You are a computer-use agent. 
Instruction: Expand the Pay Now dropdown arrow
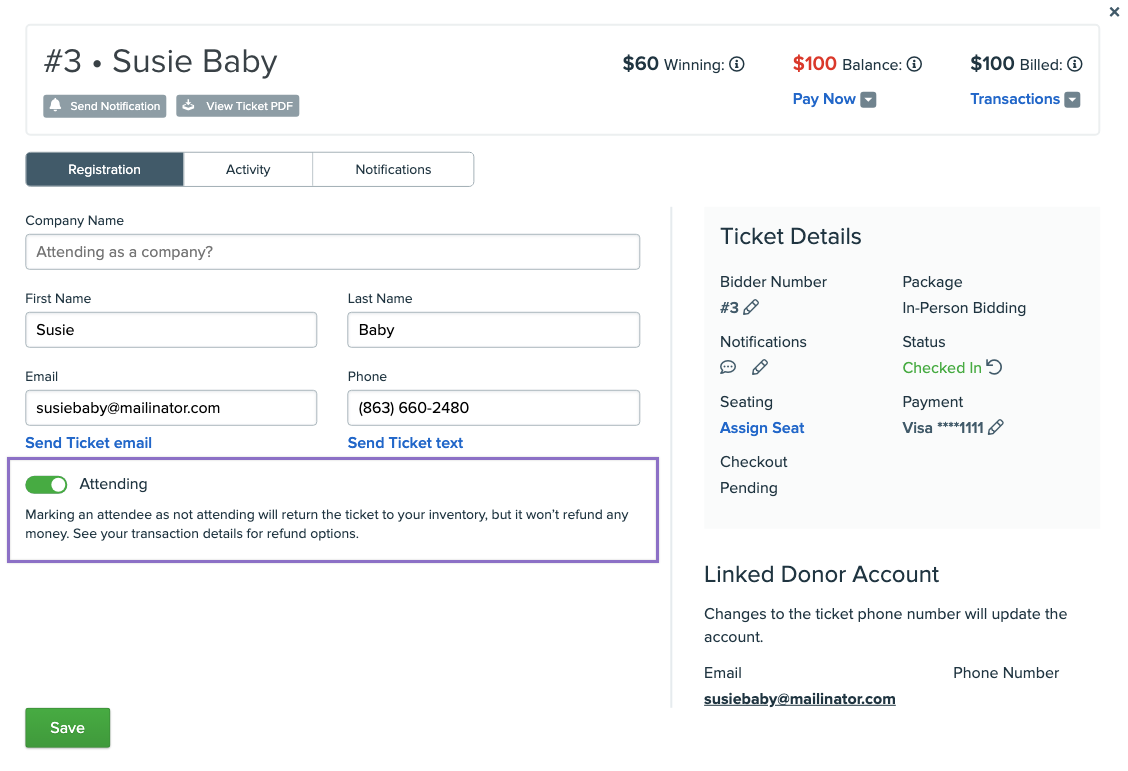point(868,100)
